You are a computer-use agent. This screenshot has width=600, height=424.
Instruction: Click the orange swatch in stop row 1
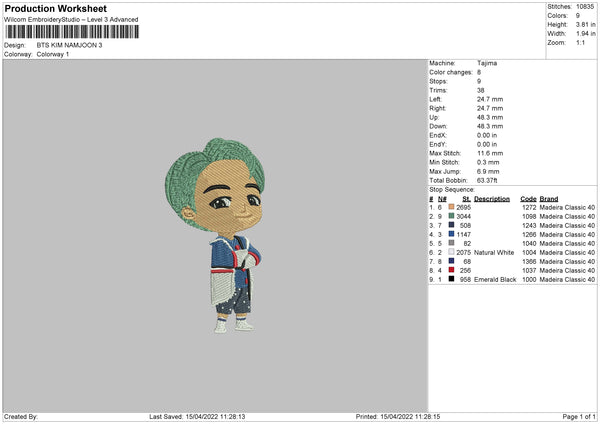click(x=451, y=207)
